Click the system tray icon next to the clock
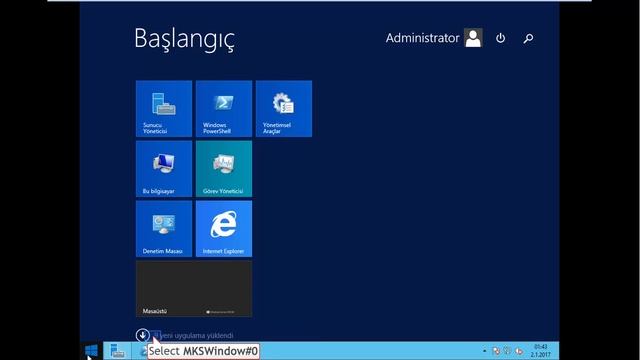This screenshot has width=640, height=360. (x=519, y=351)
